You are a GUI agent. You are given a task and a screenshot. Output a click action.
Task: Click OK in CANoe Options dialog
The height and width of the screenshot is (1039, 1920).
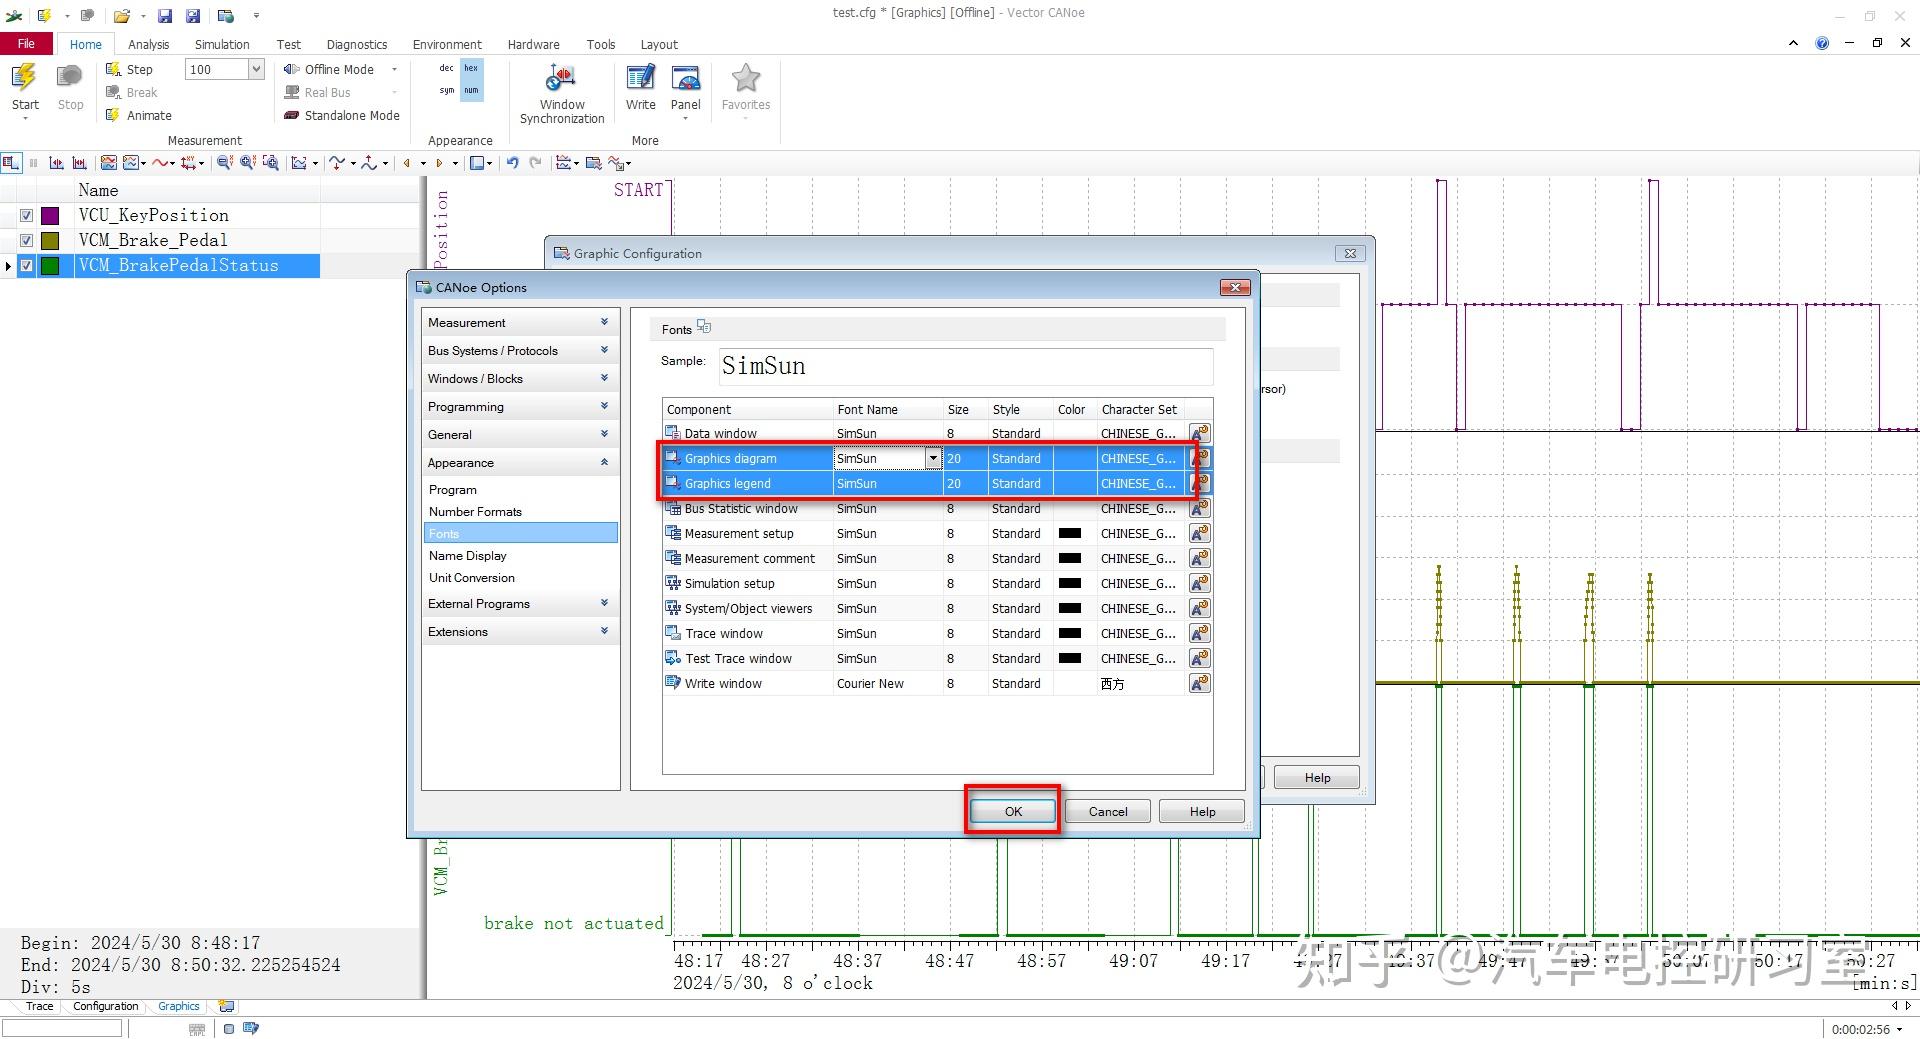tap(1012, 811)
